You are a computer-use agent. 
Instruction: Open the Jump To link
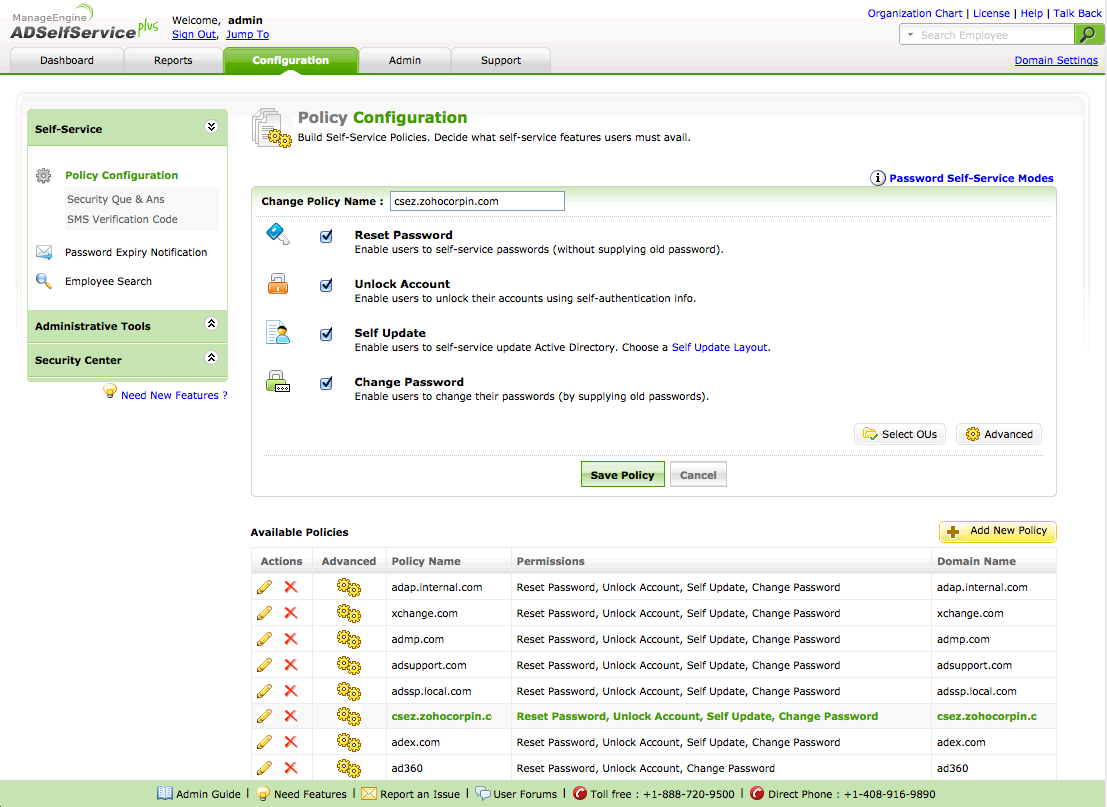click(247, 35)
